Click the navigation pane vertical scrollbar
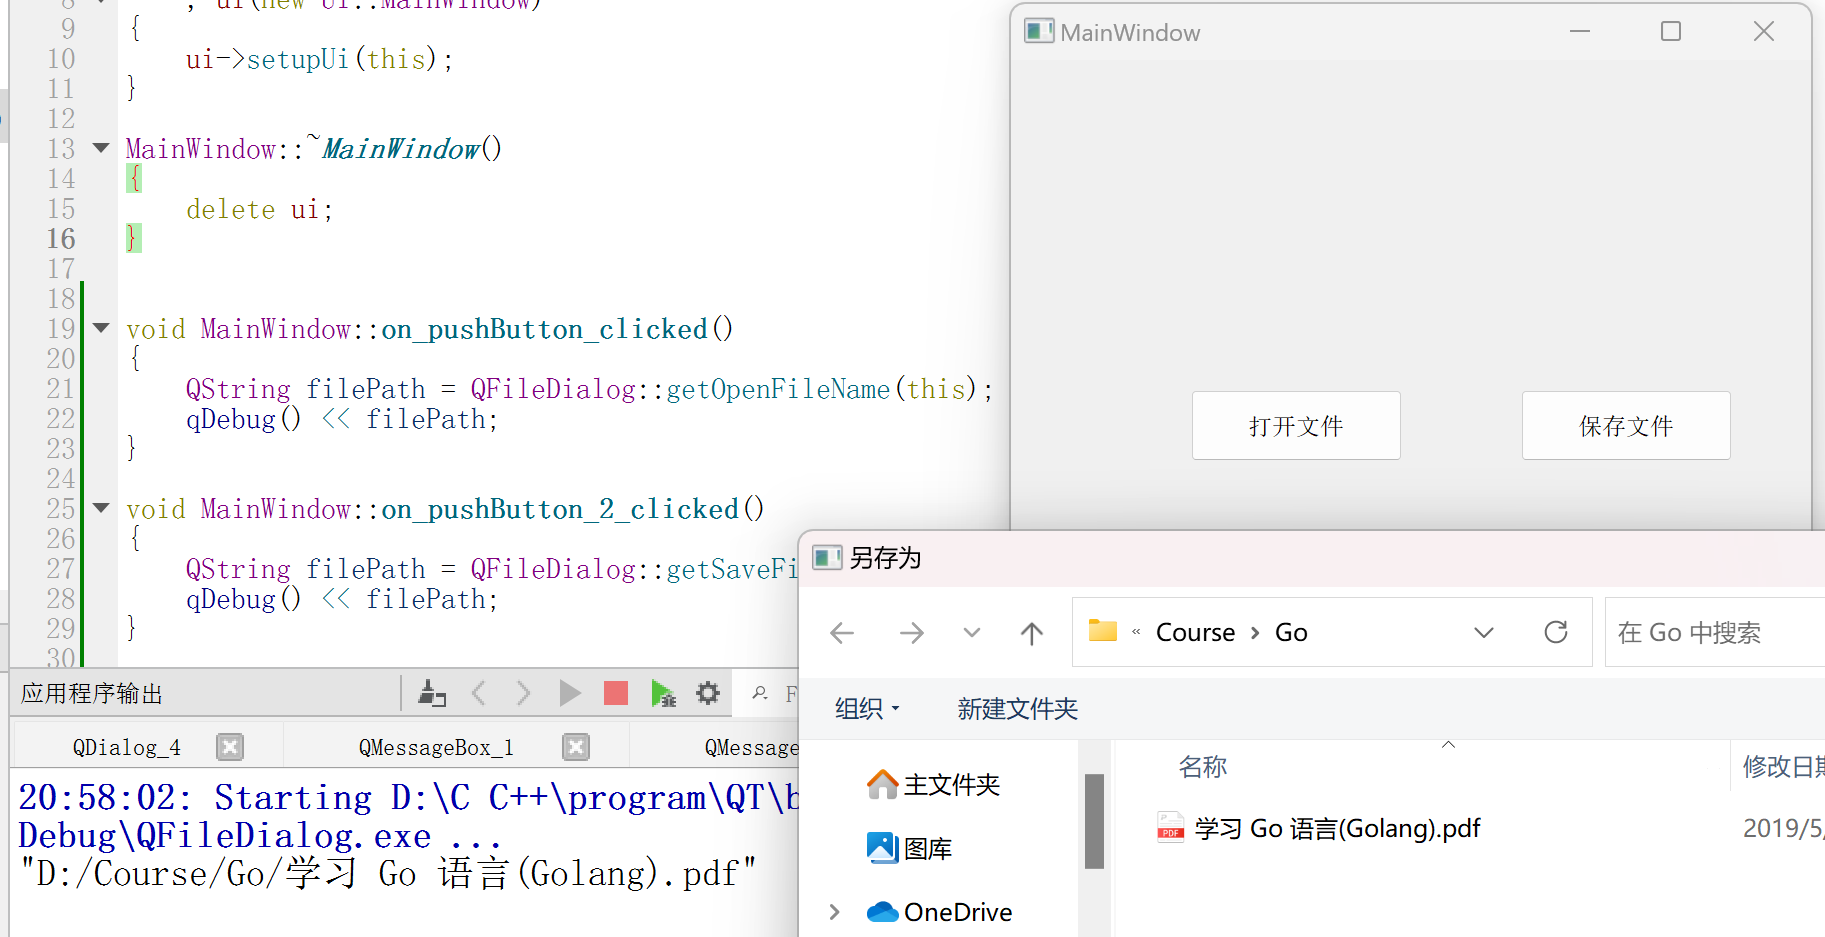Screen dimensions: 1825x937 (1094, 820)
